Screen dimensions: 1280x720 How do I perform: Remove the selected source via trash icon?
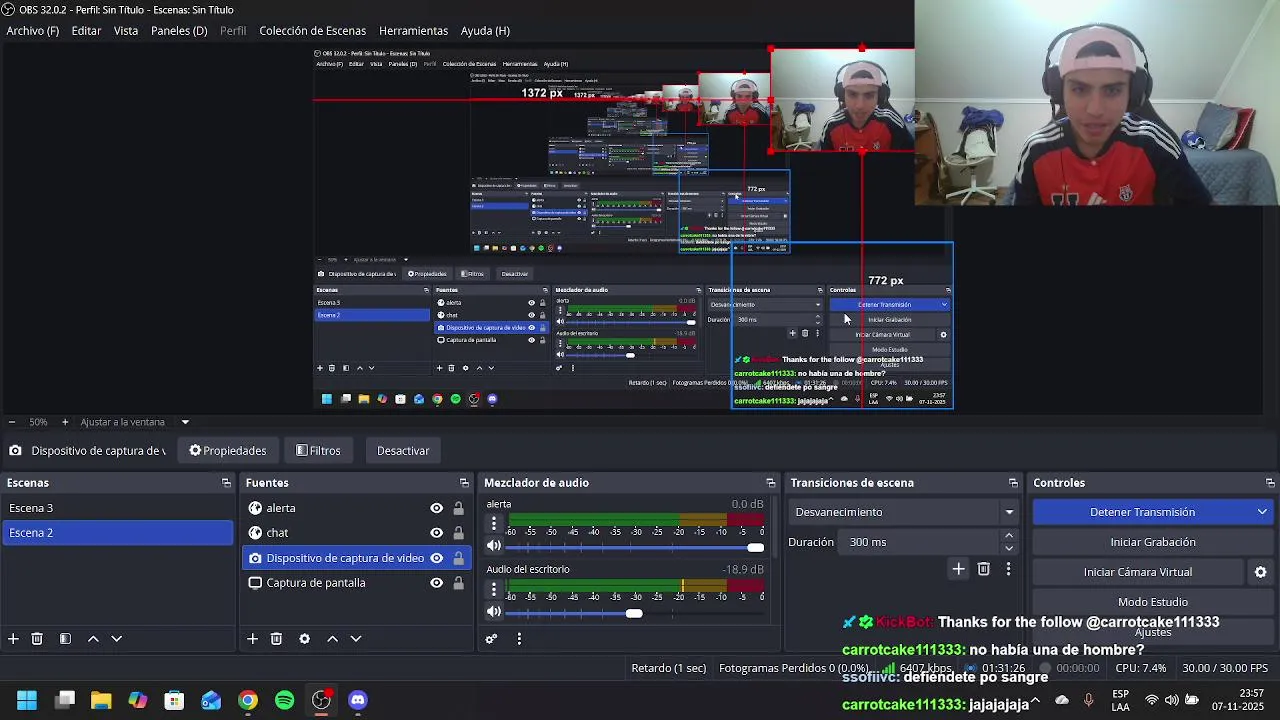point(276,638)
